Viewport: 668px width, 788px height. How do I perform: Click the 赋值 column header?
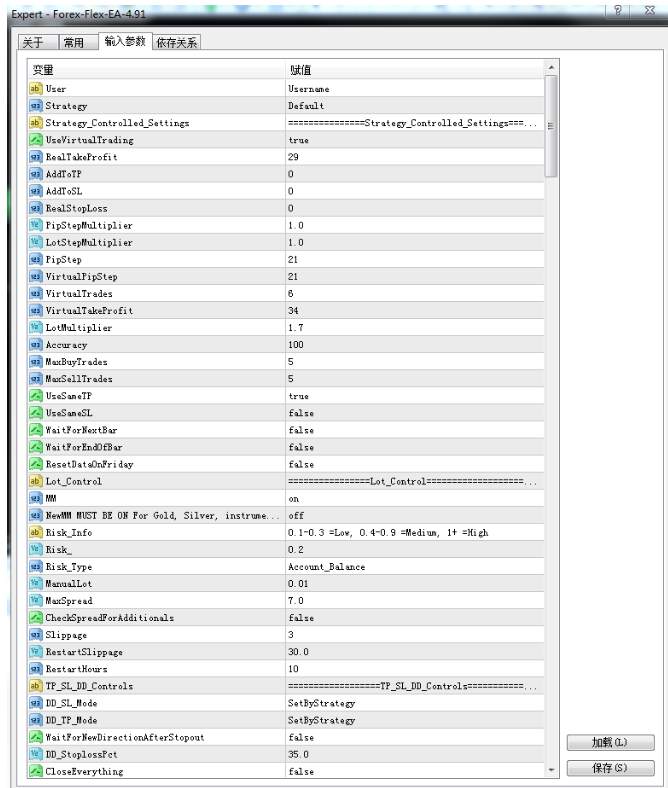click(x=415, y=70)
